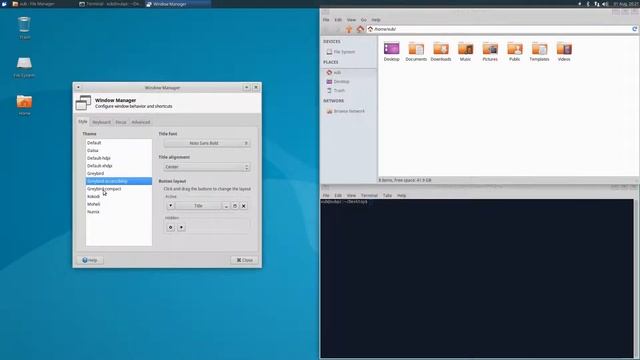Click the maximize button in Active layout

[235, 206]
